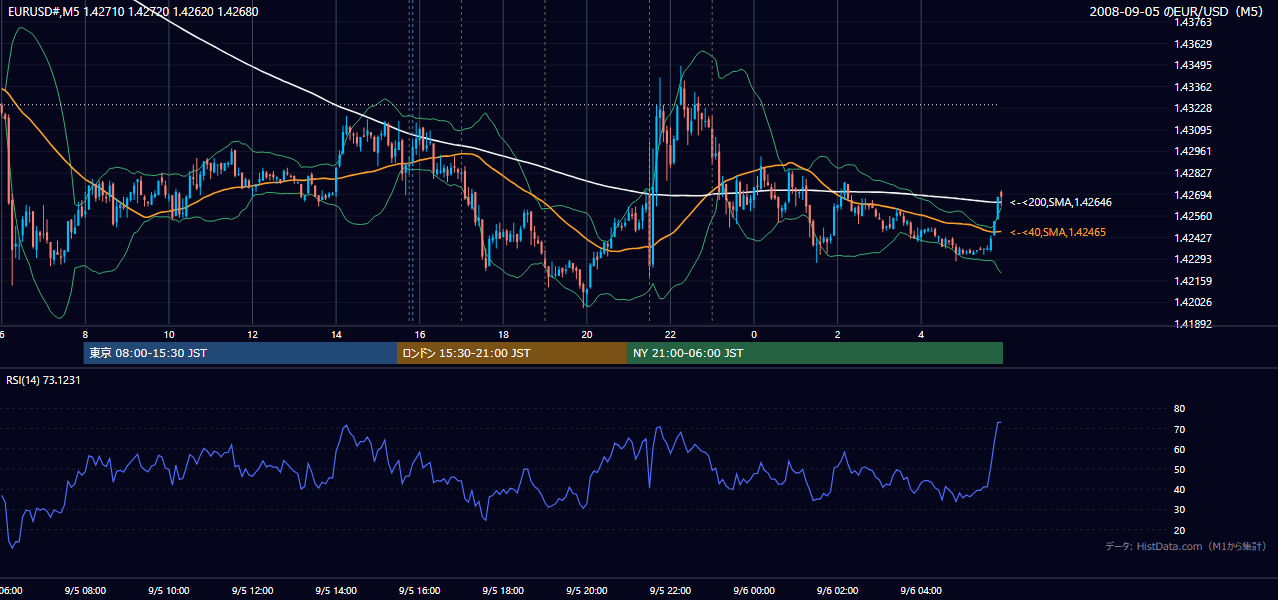Viewport: 1278px width, 600px height.
Task: Click RSI scale label 20
Action: (x=1180, y=530)
